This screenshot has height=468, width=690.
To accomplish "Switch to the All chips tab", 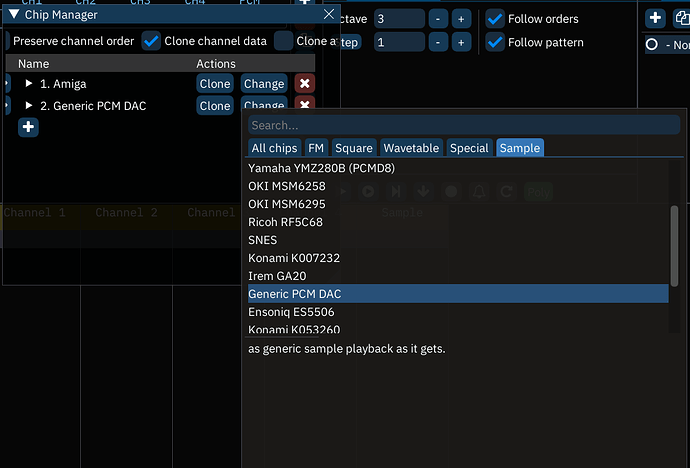I will pyautogui.click(x=274, y=148).
